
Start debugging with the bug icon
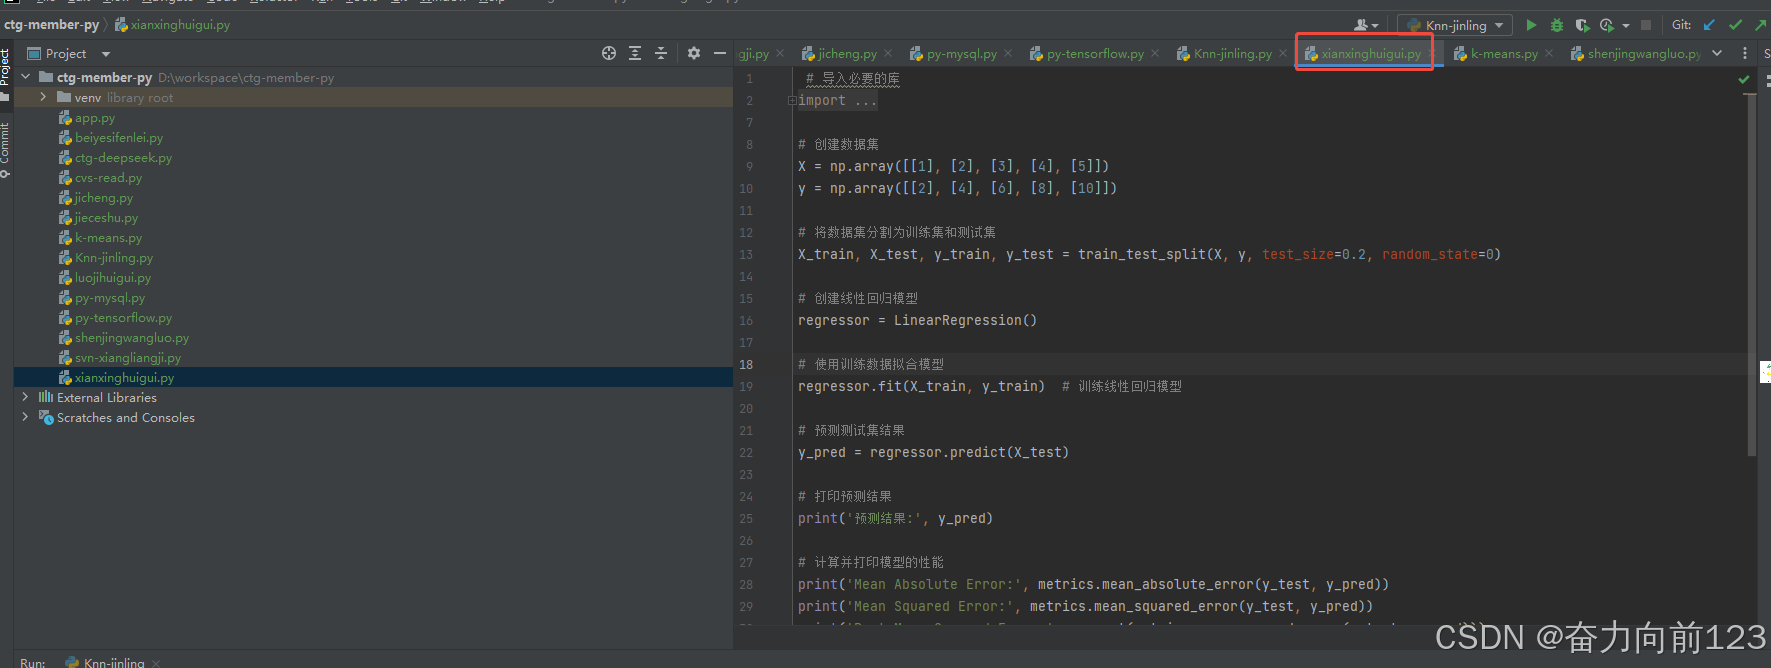point(1557,25)
